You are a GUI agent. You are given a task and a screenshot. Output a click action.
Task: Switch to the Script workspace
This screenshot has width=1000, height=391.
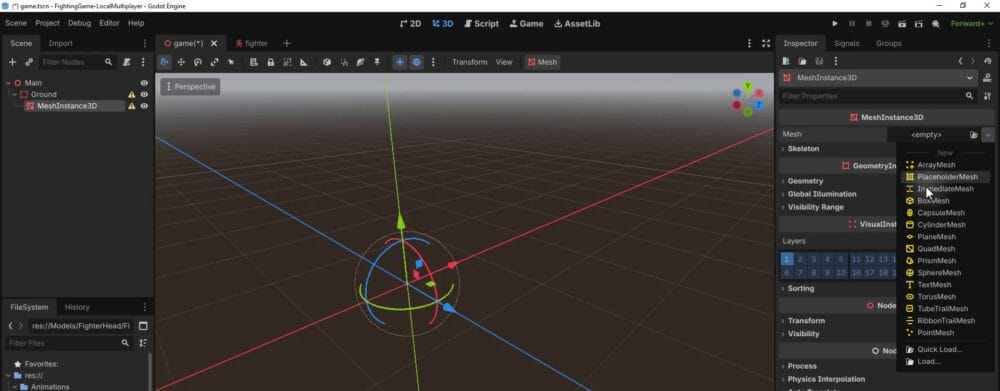point(482,24)
